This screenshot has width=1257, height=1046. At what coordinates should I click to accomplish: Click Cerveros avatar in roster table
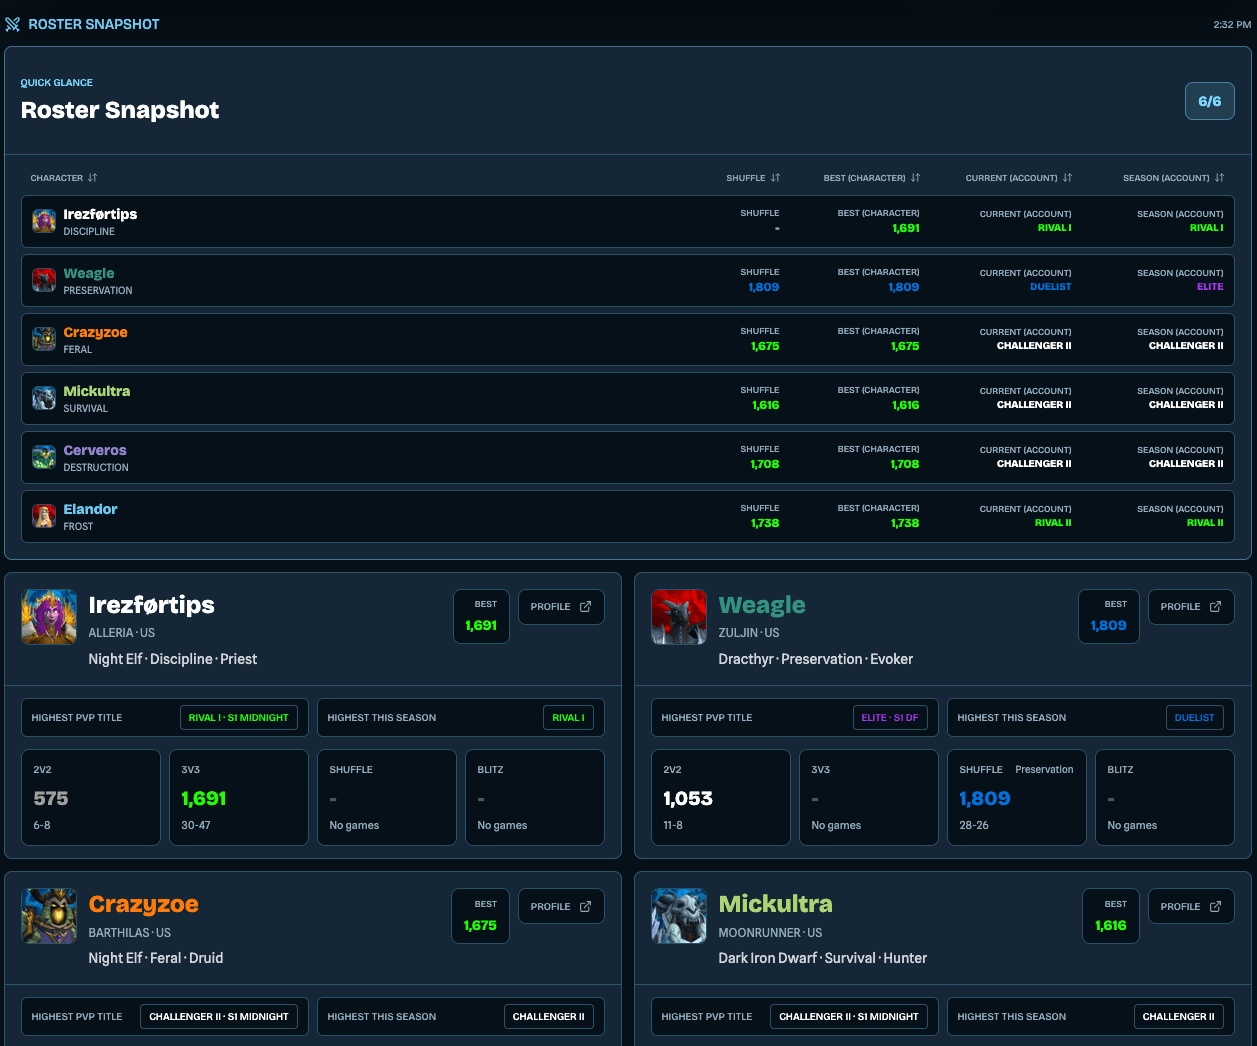tap(44, 457)
